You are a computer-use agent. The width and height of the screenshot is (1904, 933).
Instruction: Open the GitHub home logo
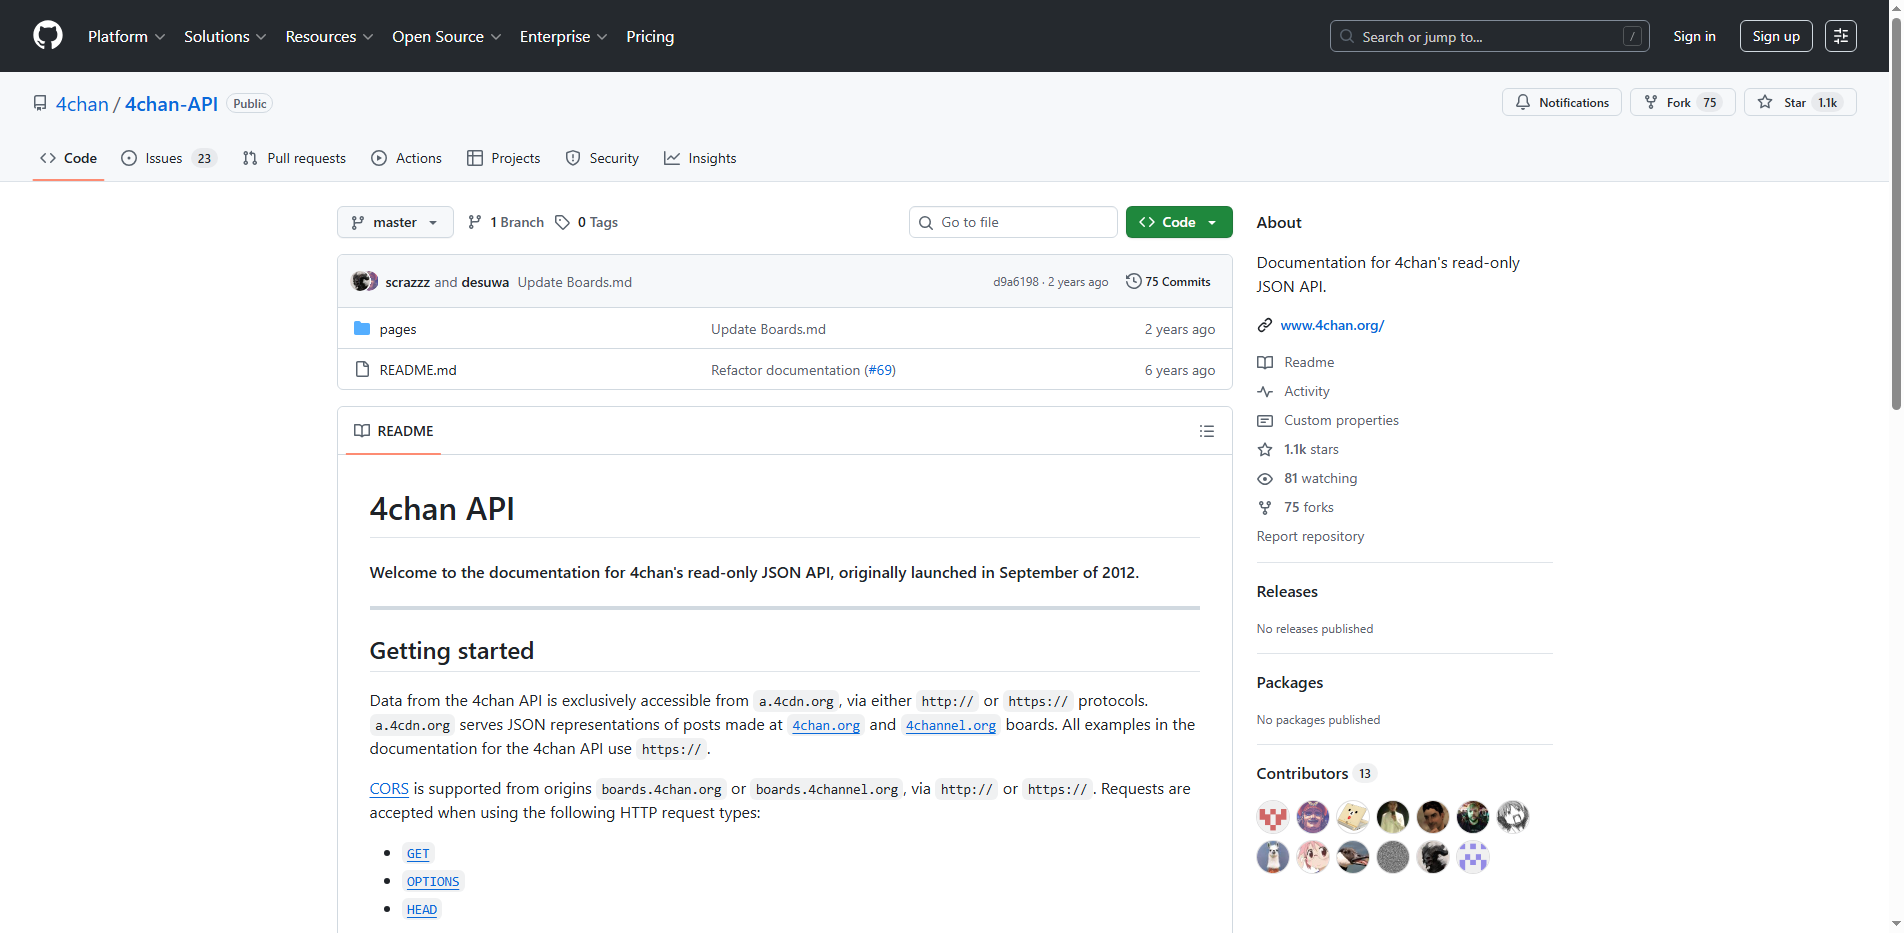click(x=48, y=36)
